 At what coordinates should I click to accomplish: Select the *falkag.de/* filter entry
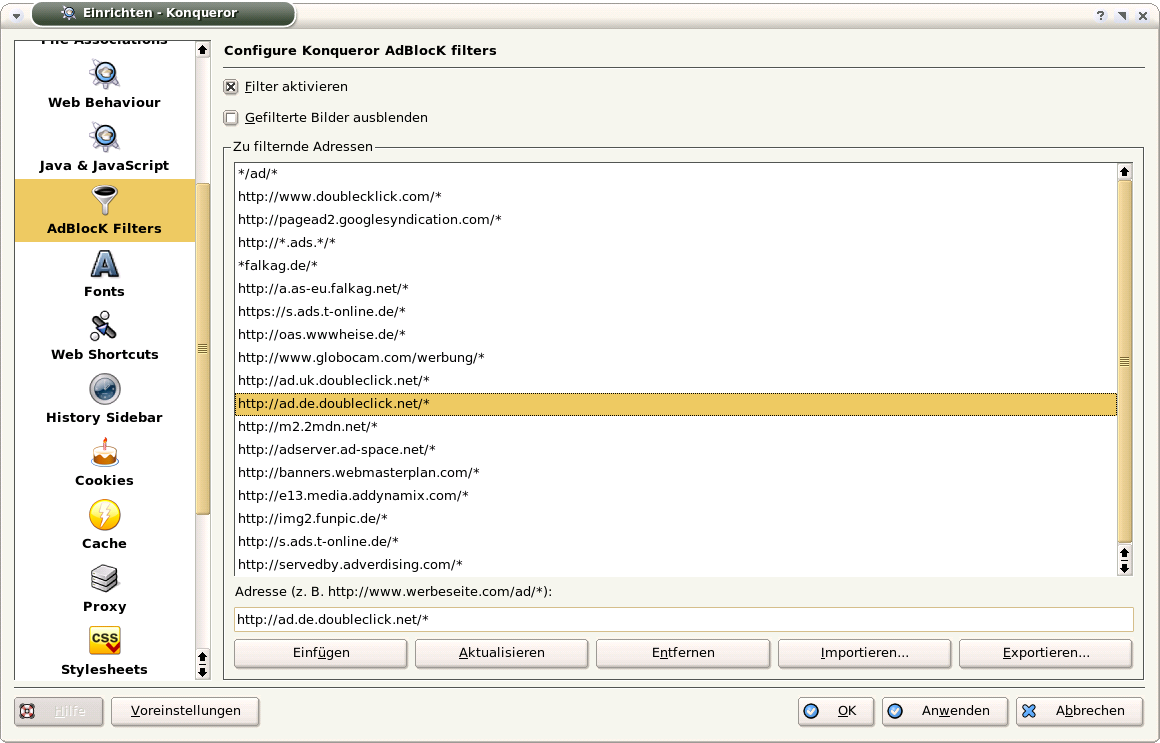pyautogui.click(x=675, y=266)
